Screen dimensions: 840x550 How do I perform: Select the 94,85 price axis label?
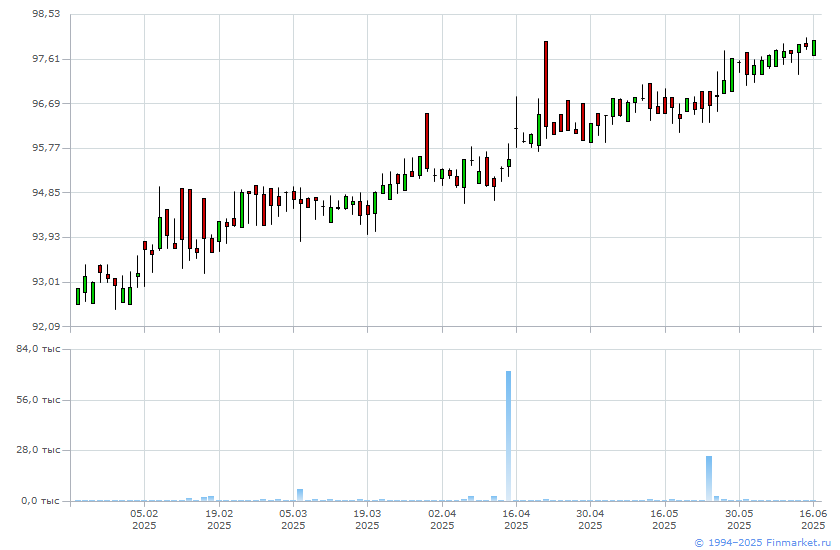tap(47, 192)
